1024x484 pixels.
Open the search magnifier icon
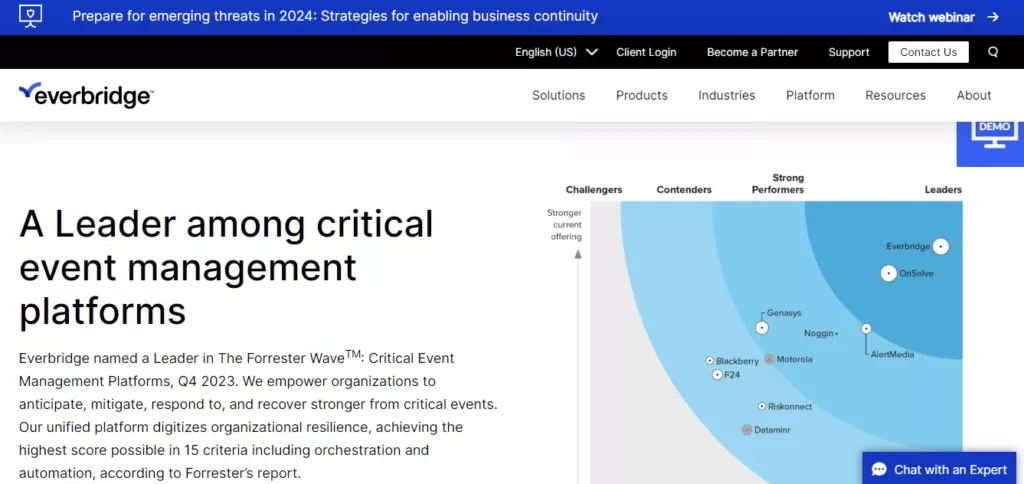pos(993,52)
